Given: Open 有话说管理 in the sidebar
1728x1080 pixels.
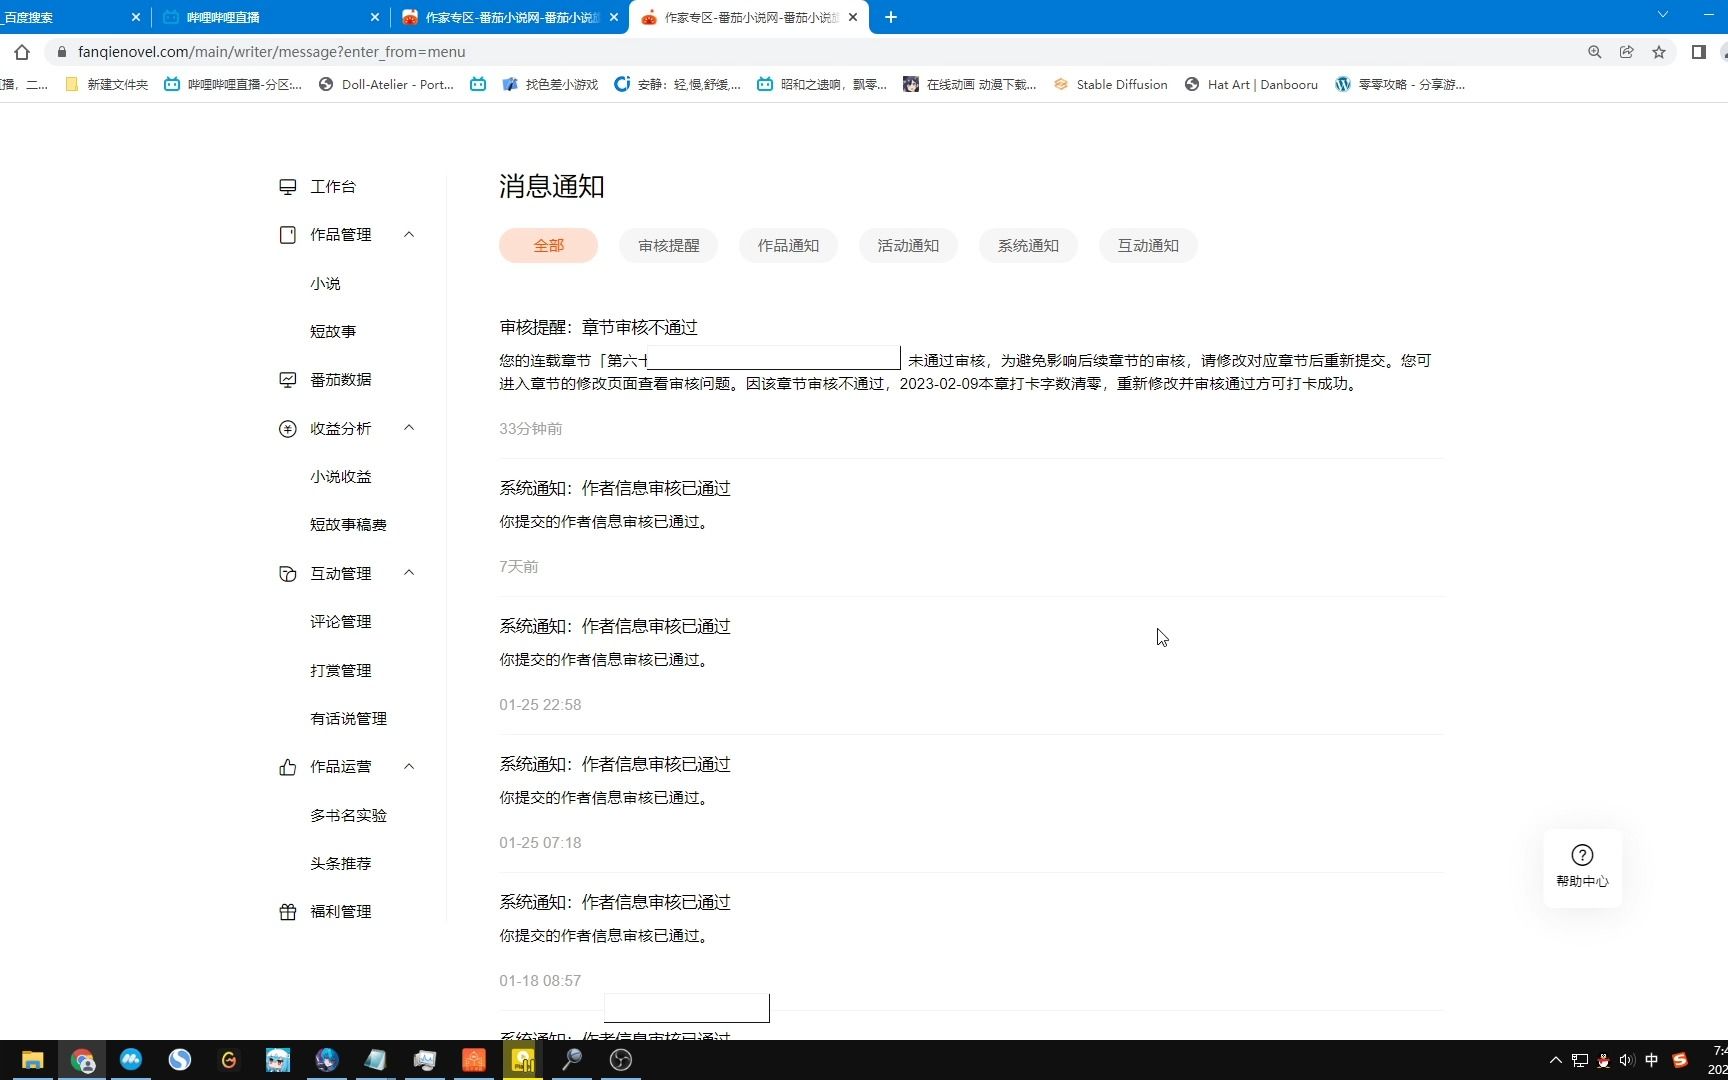Looking at the screenshot, I should (x=348, y=719).
